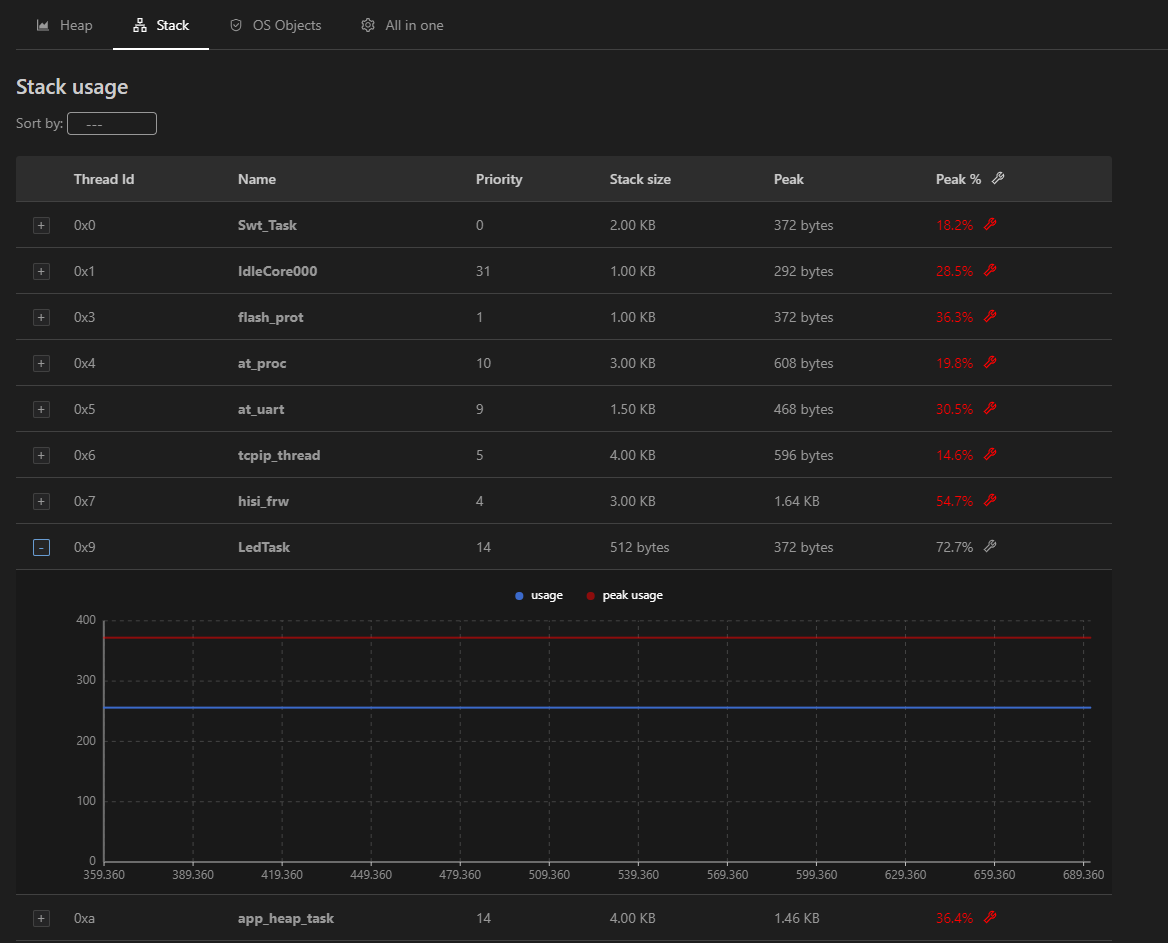Viewport: 1168px width, 943px height.
Task: Click the 359.360 x-axis label
Action: point(104,874)
